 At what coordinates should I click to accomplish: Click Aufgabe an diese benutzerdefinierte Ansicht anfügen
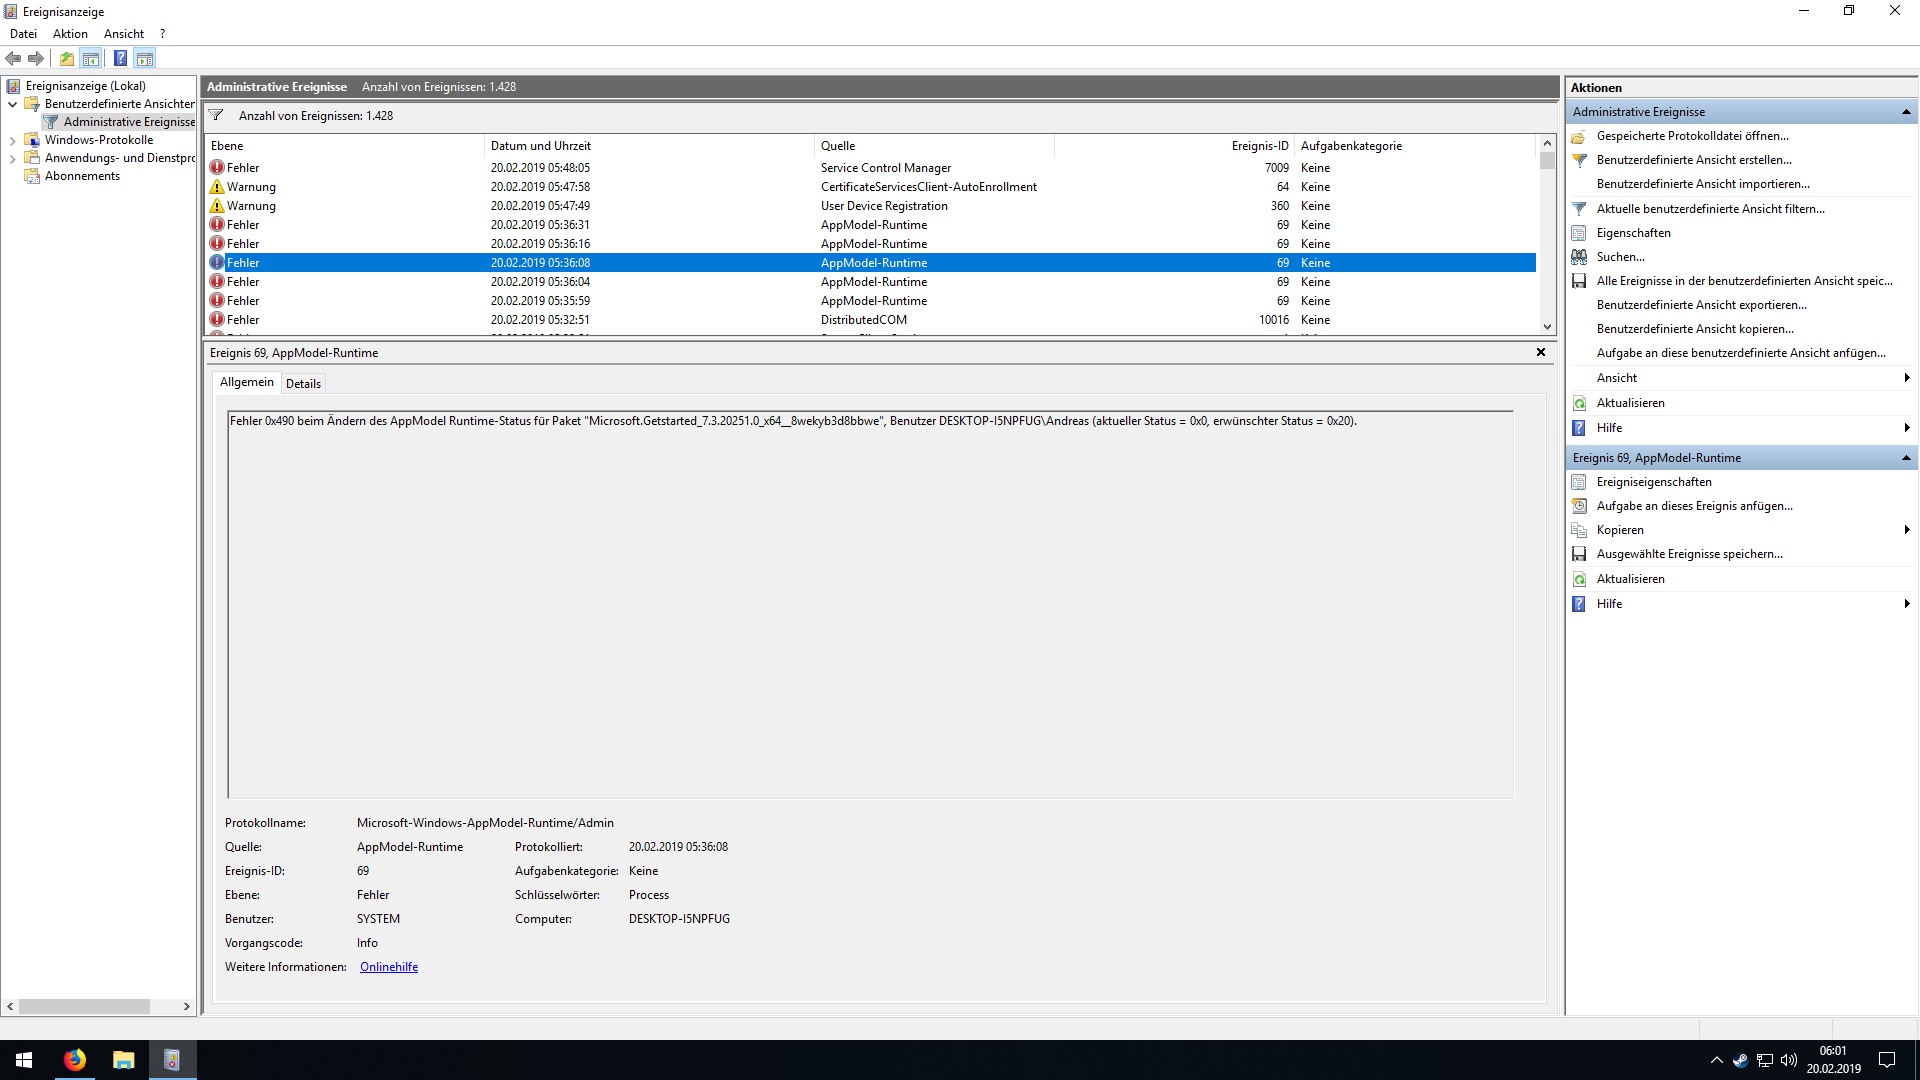tap(1741, 353)
